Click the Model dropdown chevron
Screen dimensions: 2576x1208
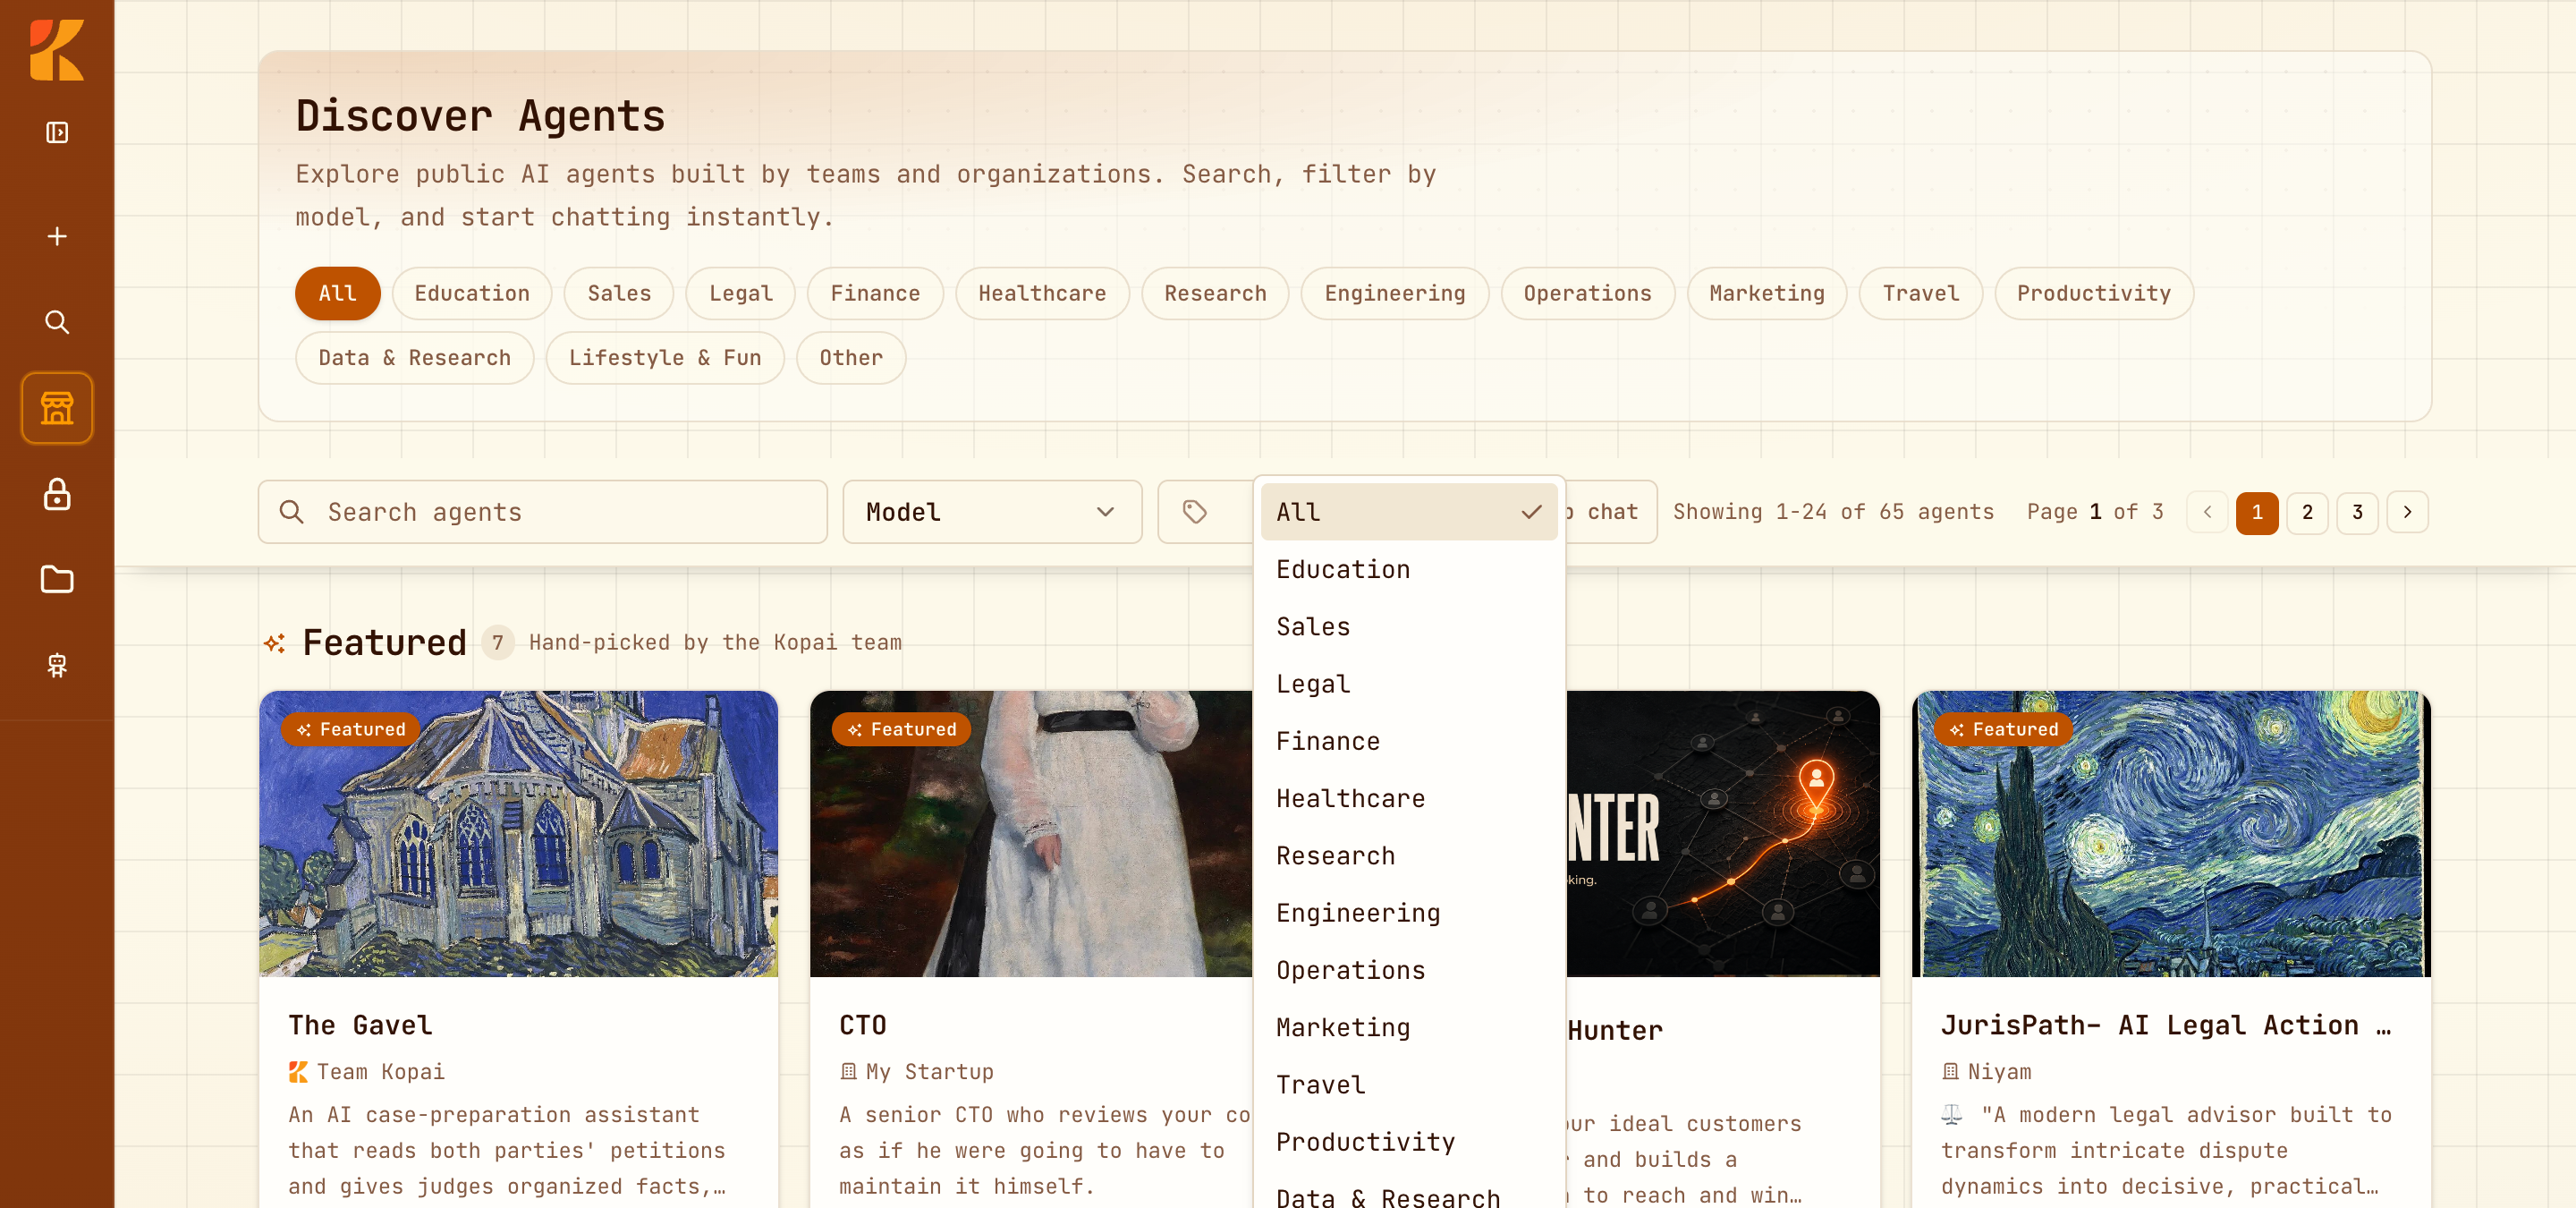1105,512
